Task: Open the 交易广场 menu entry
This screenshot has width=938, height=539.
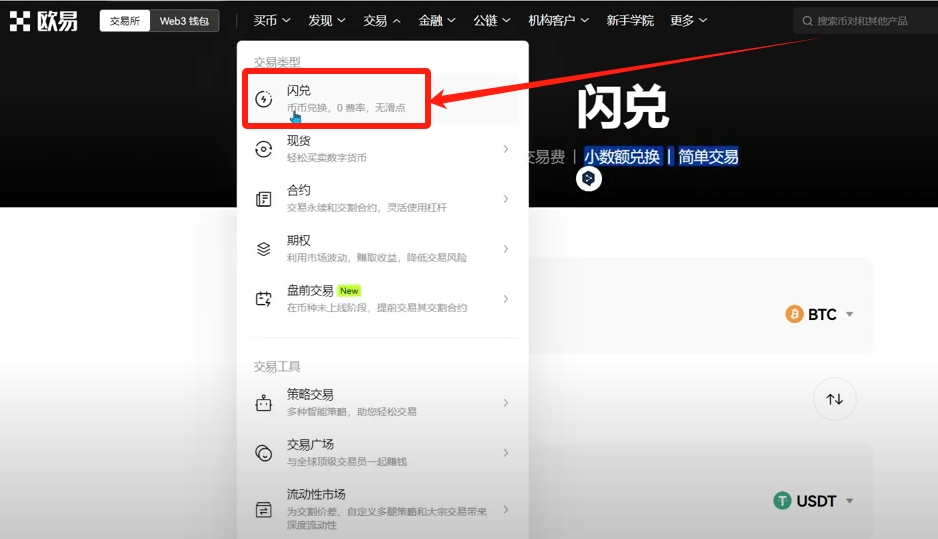Action: click(383, 453)
